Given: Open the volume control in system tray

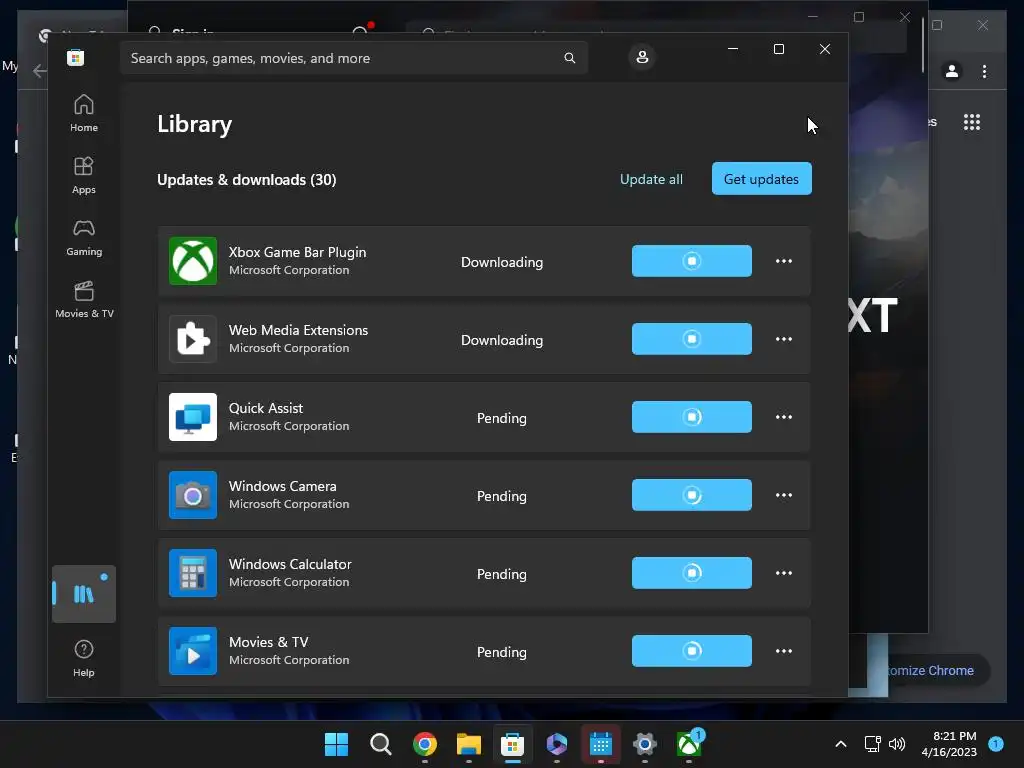Looking at the screenshot, I should click(897, 744).
